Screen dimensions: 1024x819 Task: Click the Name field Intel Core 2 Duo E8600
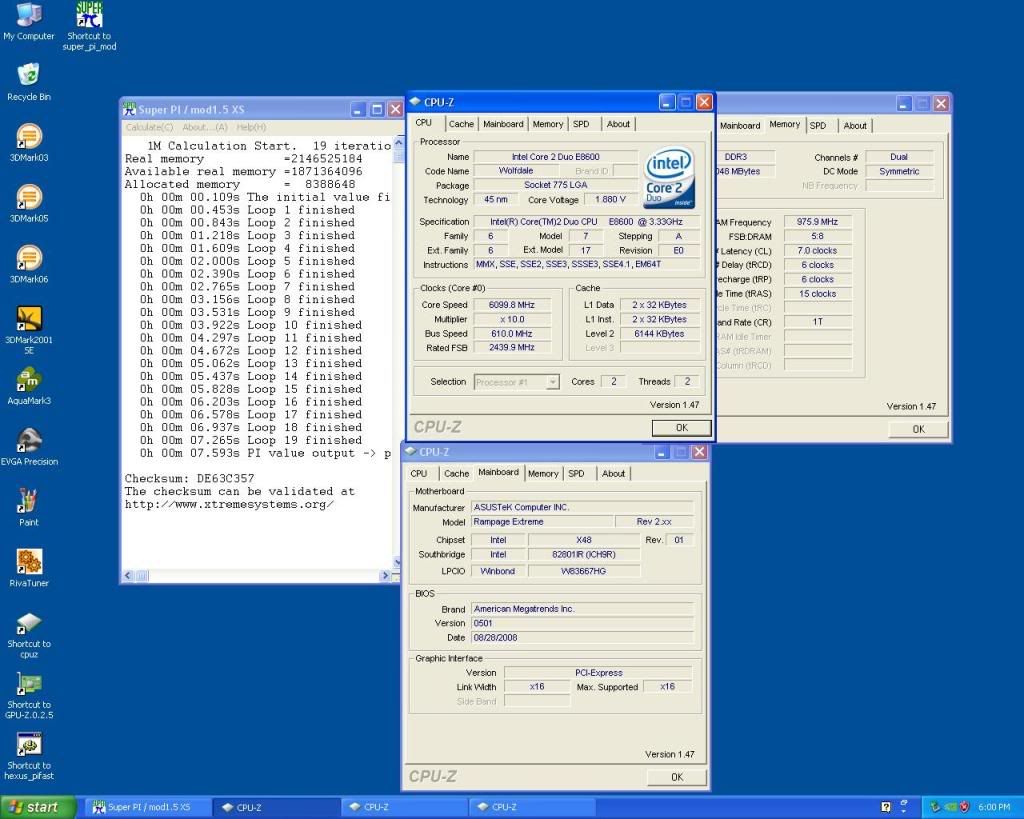(556, 157)
